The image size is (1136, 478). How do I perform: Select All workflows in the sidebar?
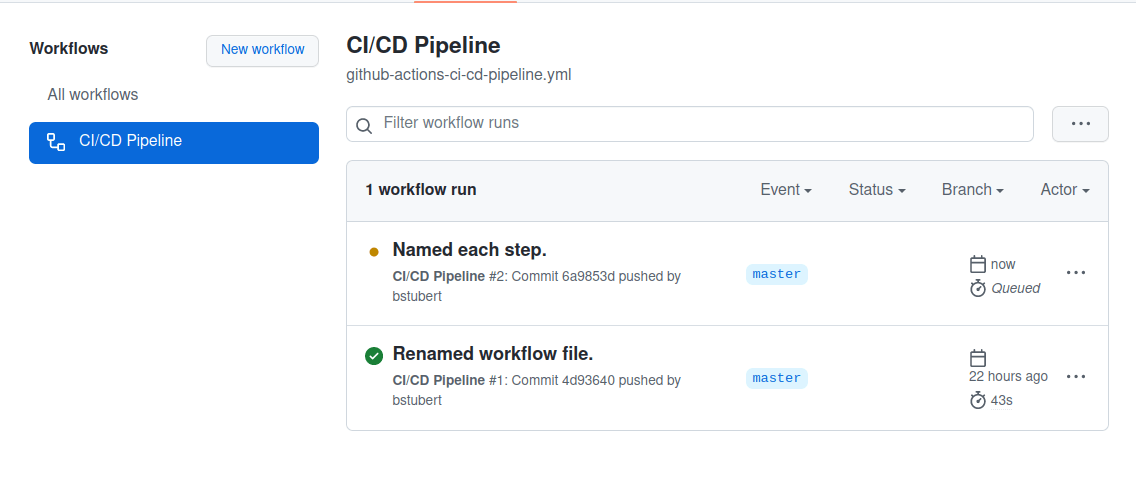(x=93, y=95)
